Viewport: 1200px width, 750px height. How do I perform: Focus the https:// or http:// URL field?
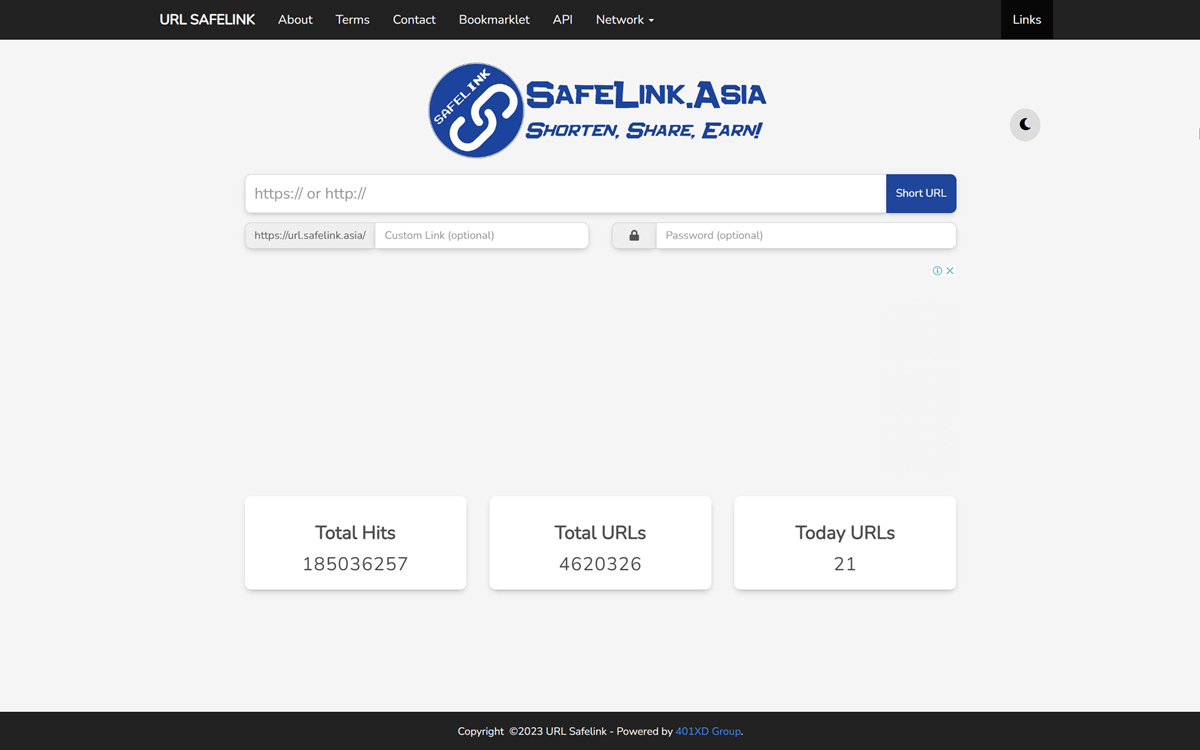(565, 194)
